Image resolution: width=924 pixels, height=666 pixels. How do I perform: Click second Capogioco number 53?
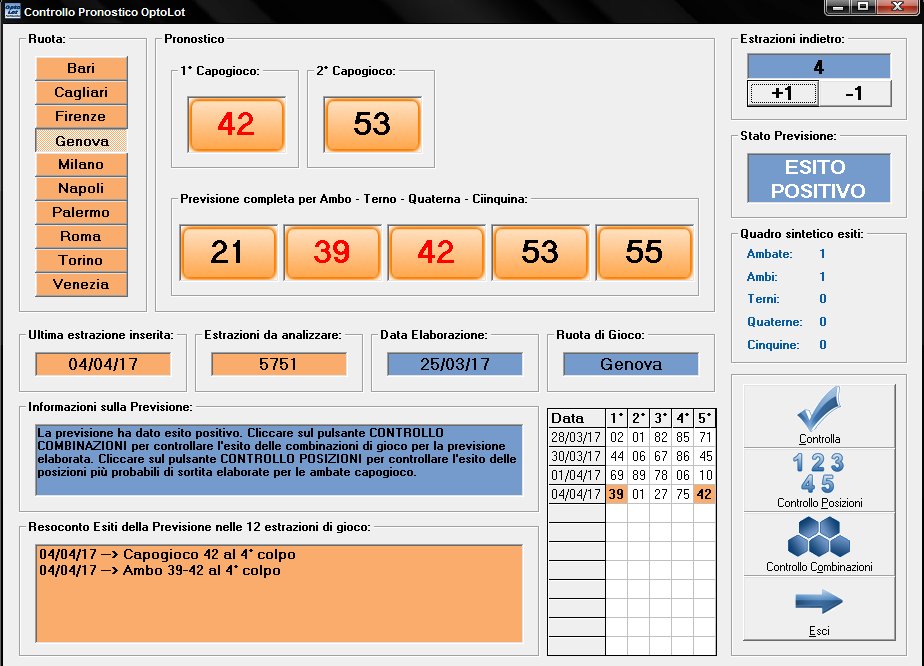372,124
